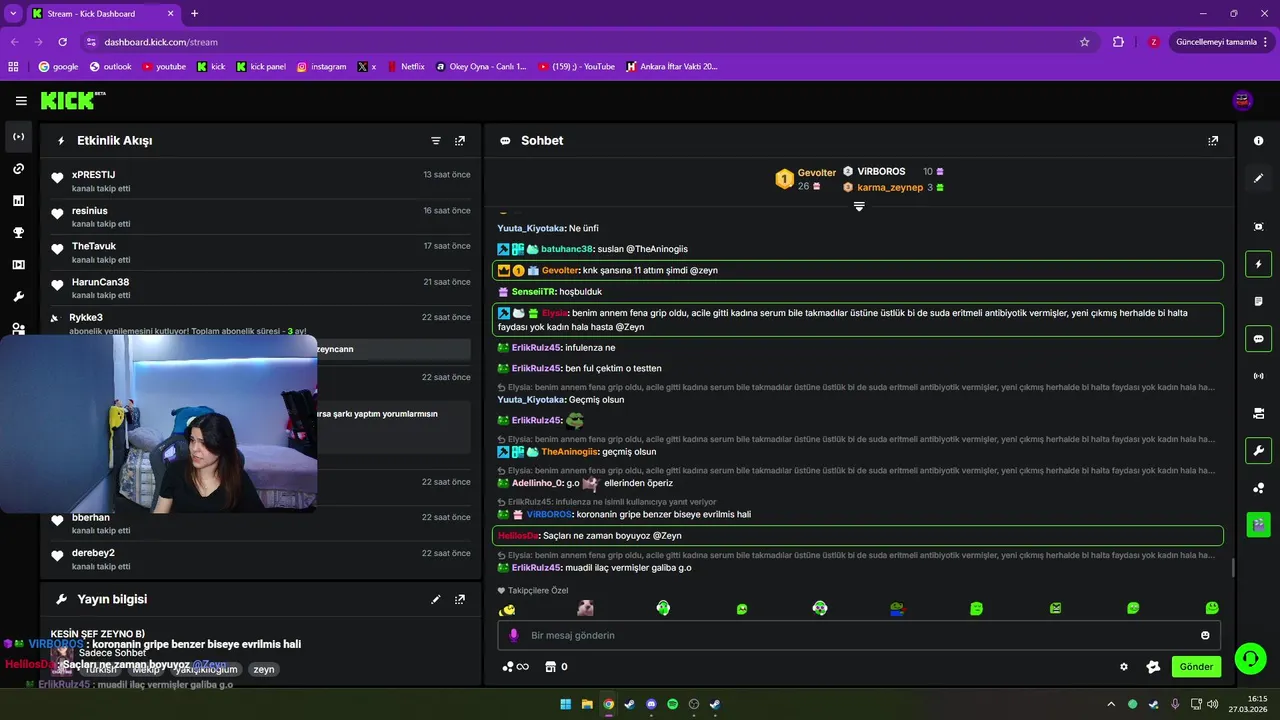Toggle the broadcast signal widget in the right sidebar
The width and height of the screenshot is (1280, 720).
(x=1259, y=376)
